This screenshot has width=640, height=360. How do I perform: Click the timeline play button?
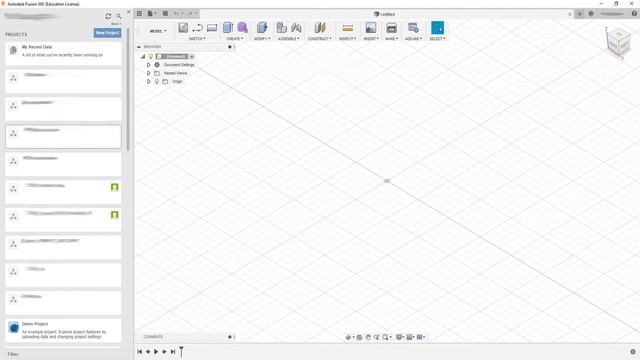(x=156, y=351)
